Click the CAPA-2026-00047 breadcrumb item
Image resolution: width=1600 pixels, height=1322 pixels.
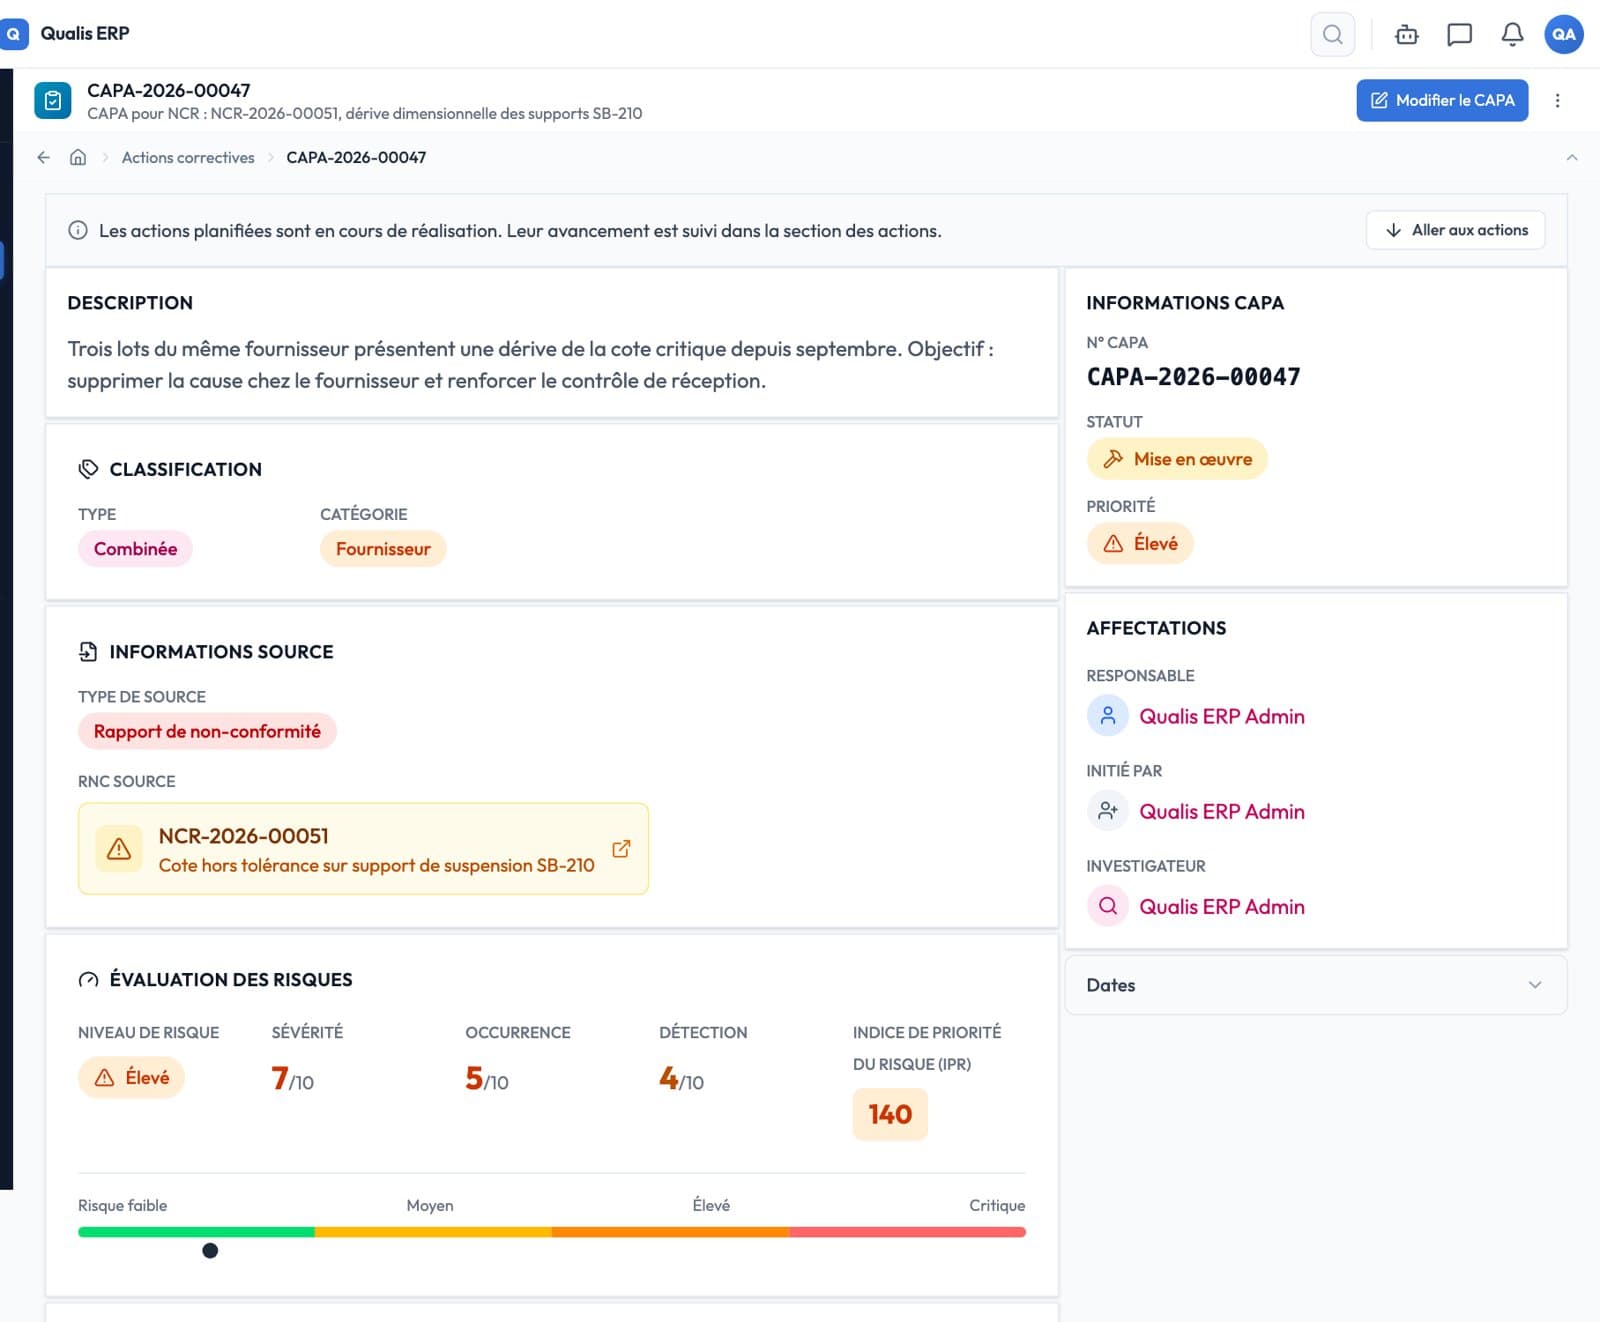tap(356, 157)
